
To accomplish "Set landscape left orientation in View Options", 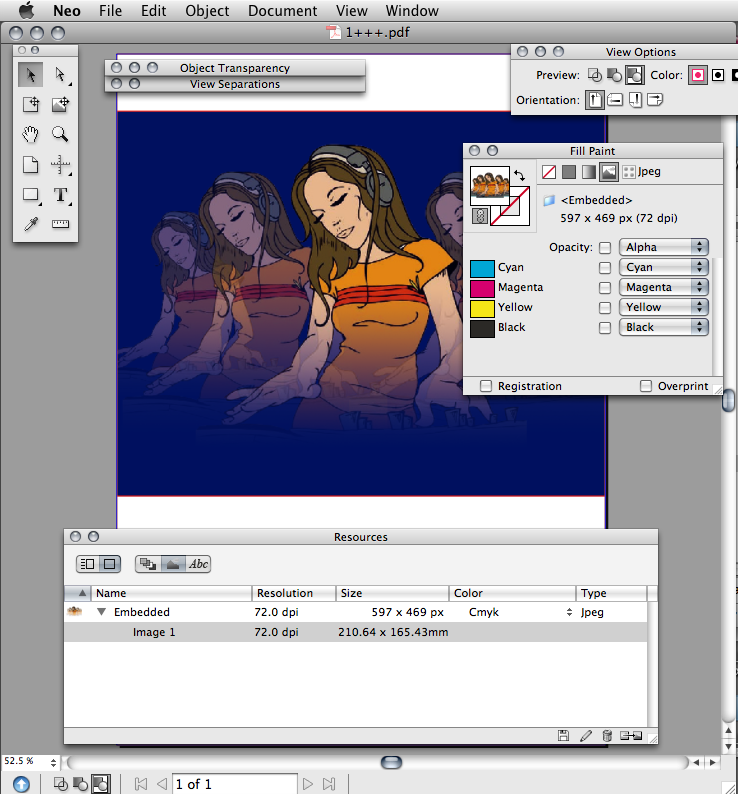I will 615,100.
